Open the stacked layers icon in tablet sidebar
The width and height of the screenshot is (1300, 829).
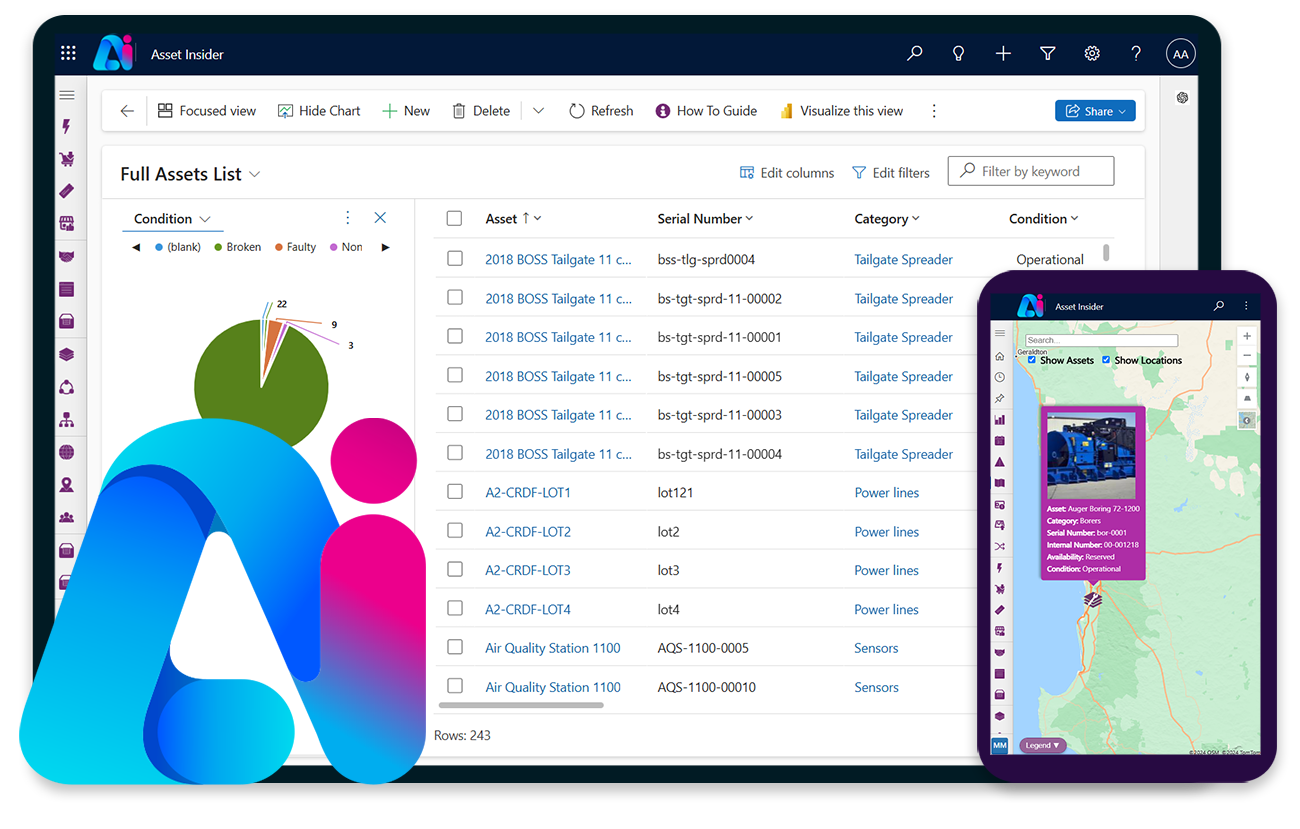(67, 355)
